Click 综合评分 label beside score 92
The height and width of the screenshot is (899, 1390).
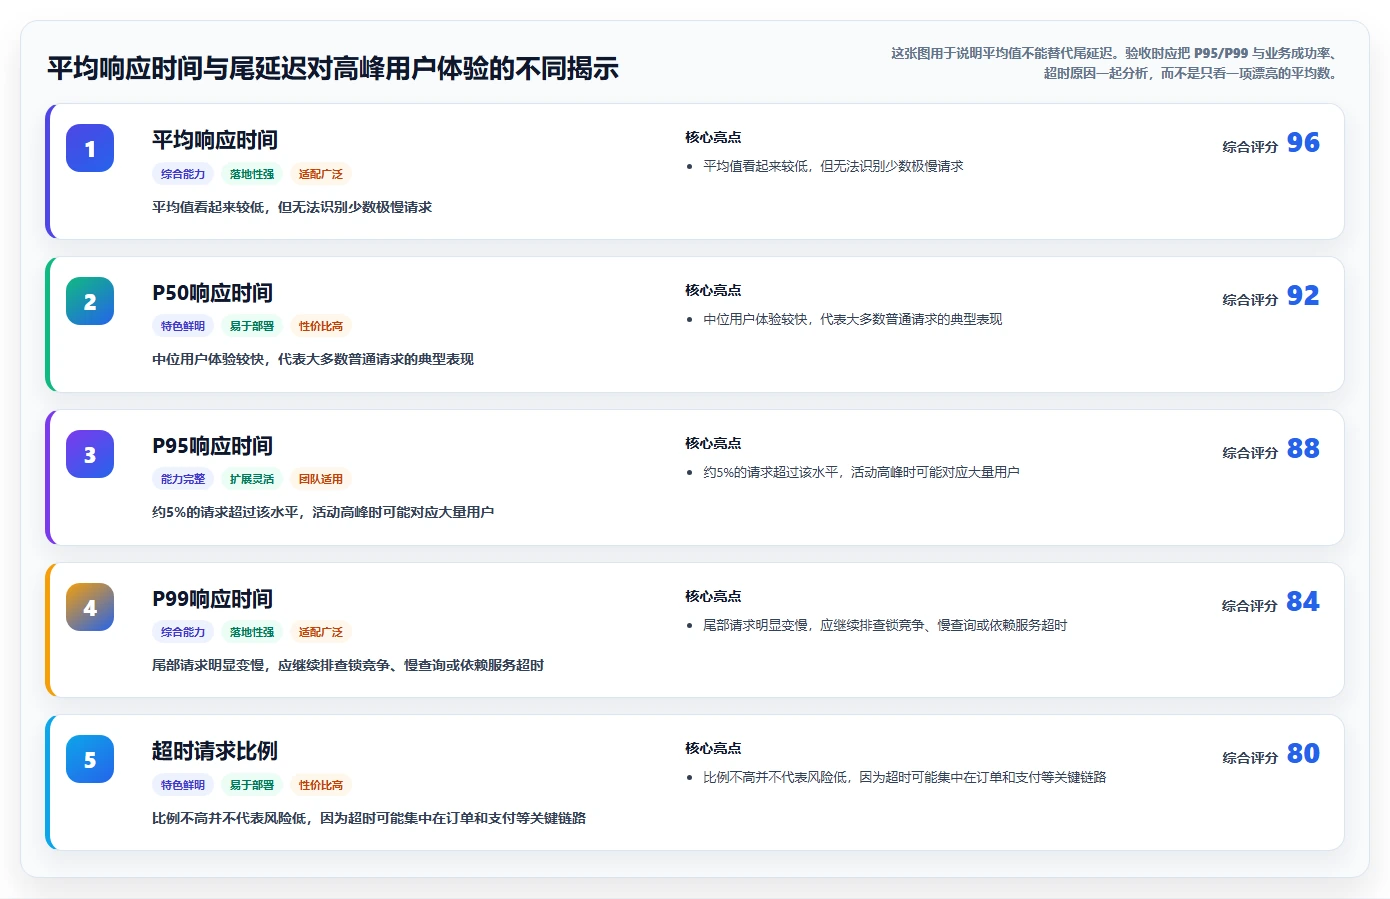coord(1250,300)
